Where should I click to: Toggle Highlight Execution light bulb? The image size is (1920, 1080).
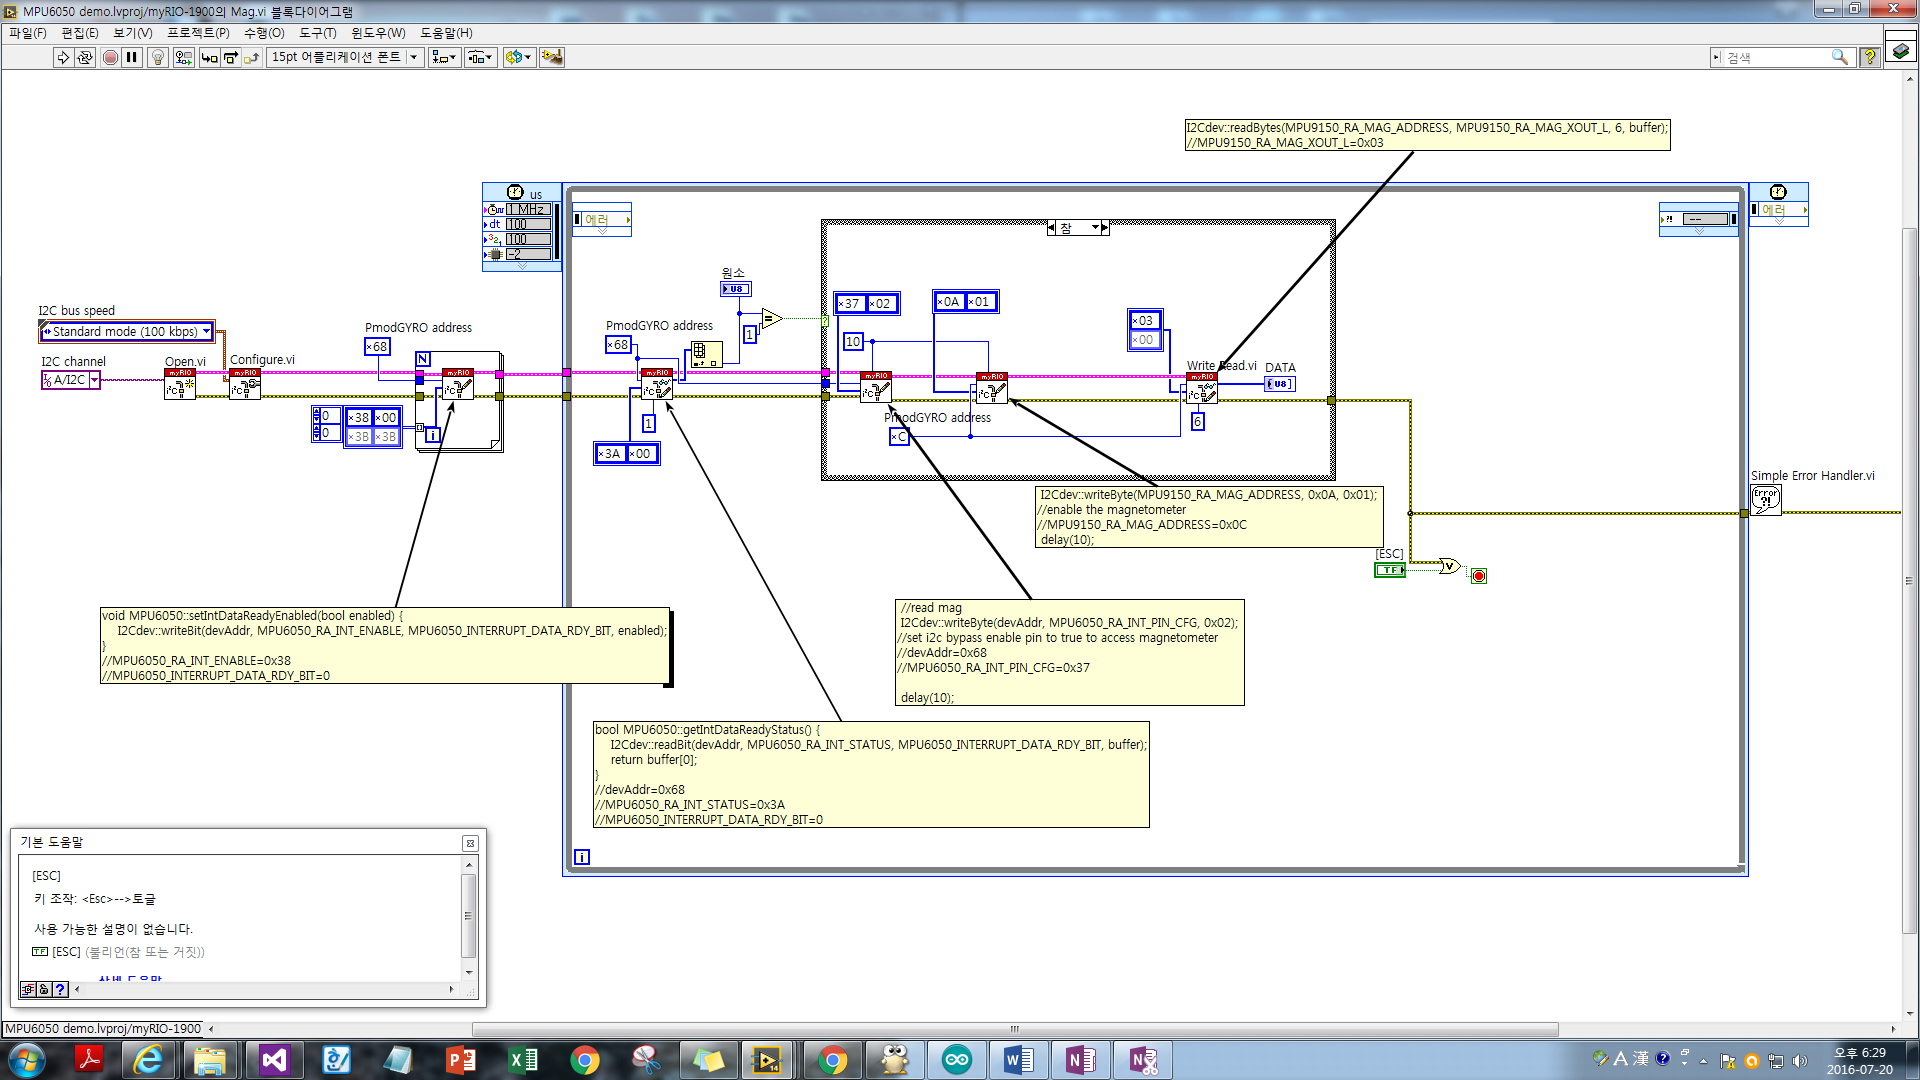[x=157, y=58]
